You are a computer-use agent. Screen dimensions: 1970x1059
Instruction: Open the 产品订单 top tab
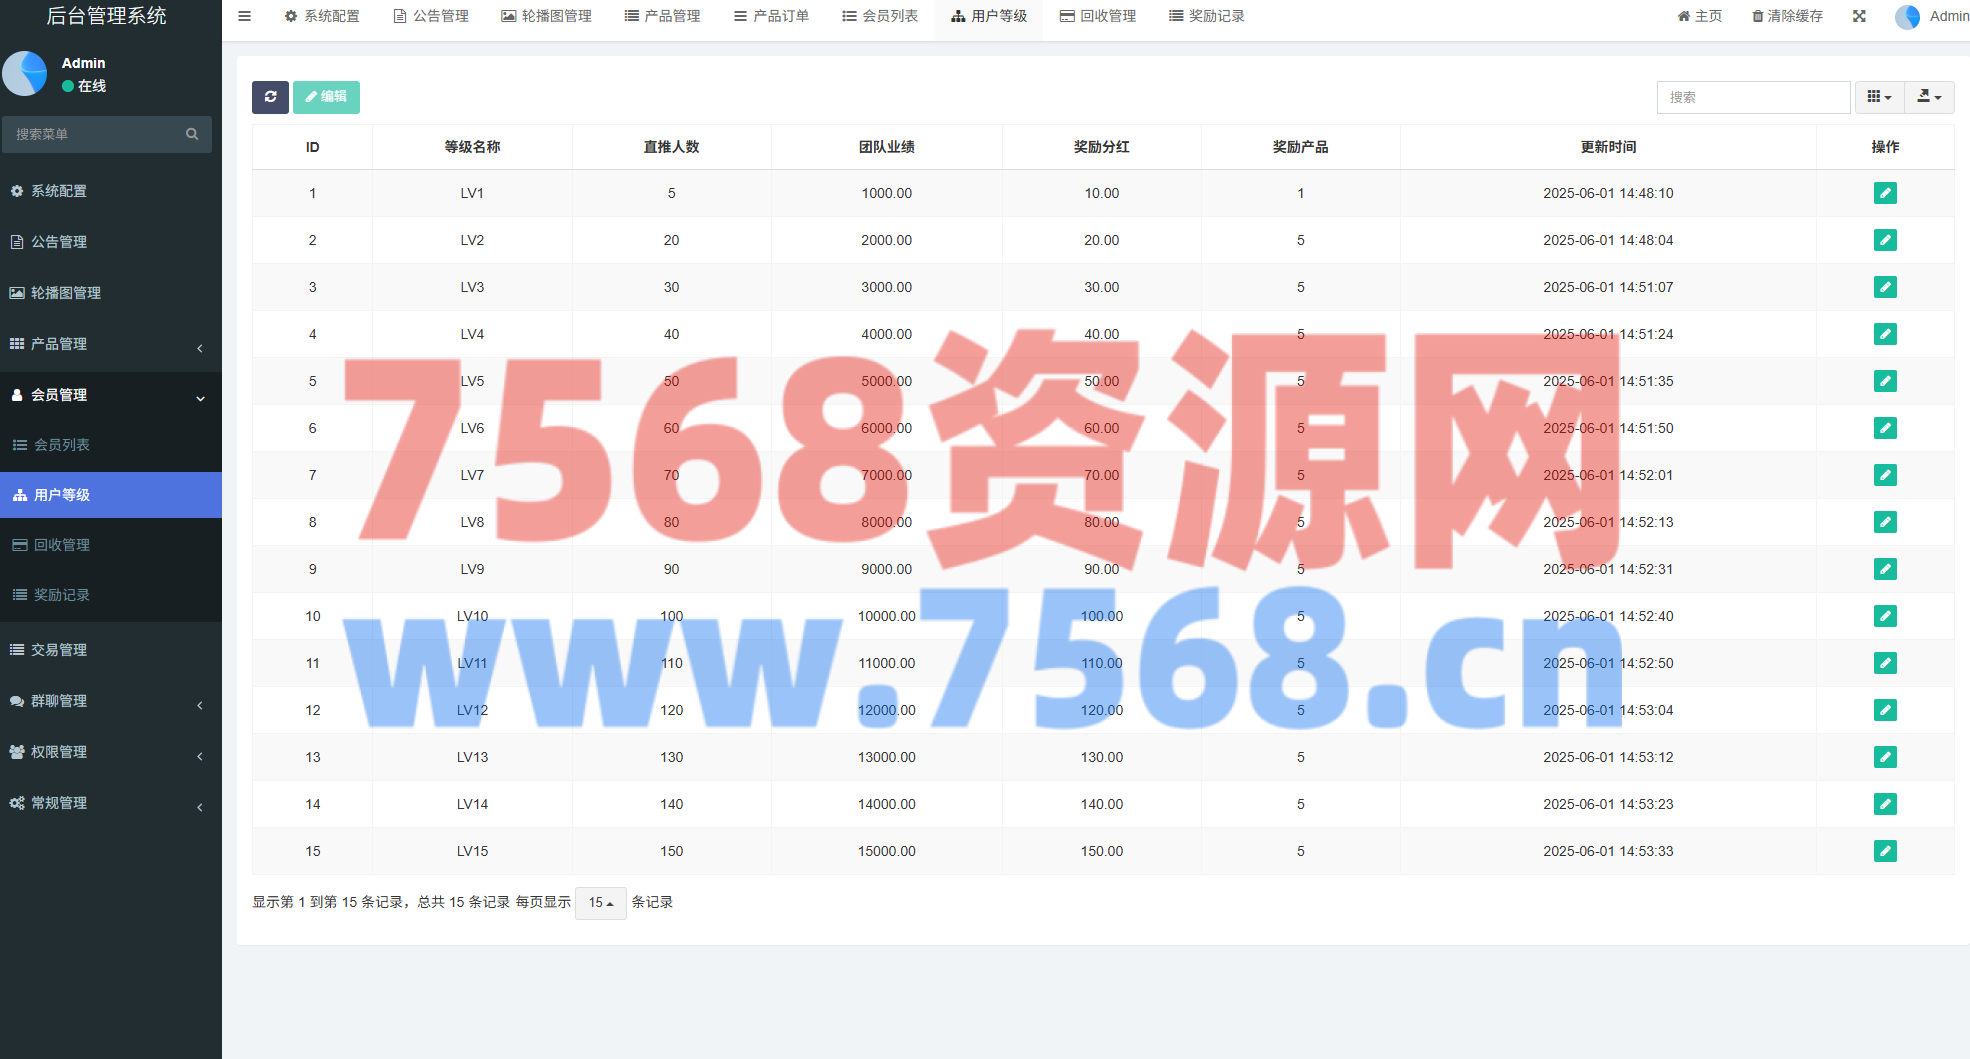(x=771, y=16)
